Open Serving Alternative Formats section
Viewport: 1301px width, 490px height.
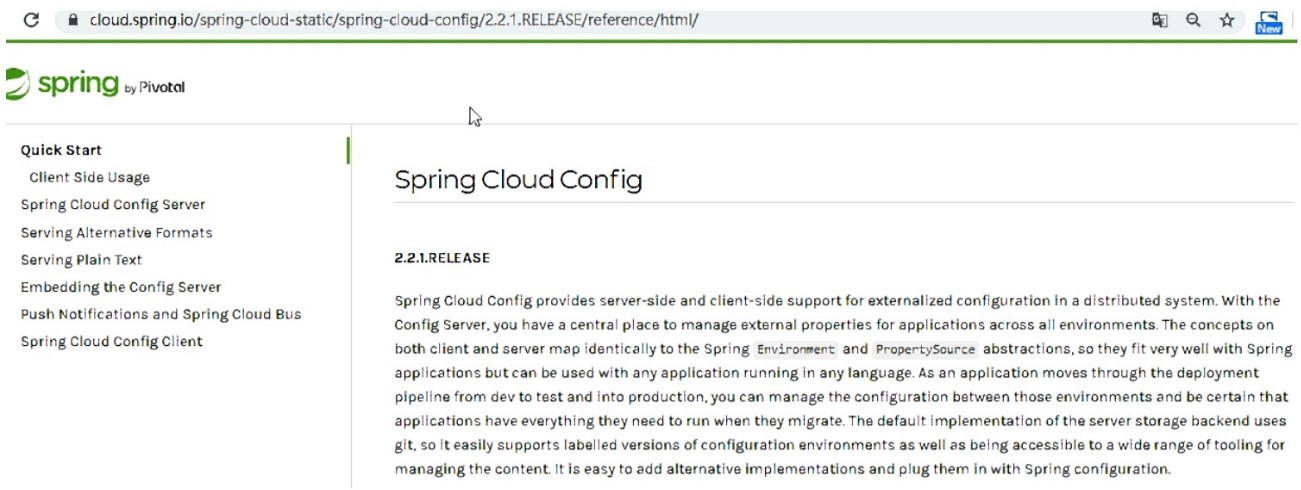pos(116,232)
